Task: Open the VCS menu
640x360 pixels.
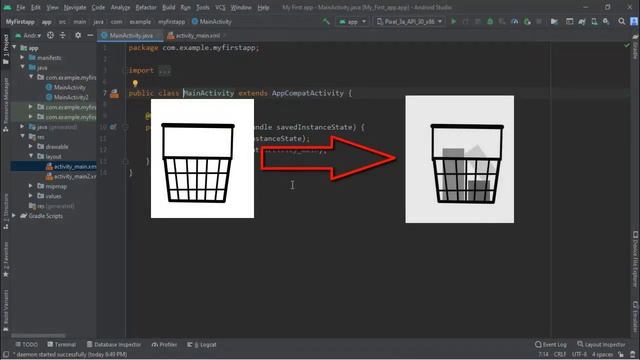Action: click(220, 7)
